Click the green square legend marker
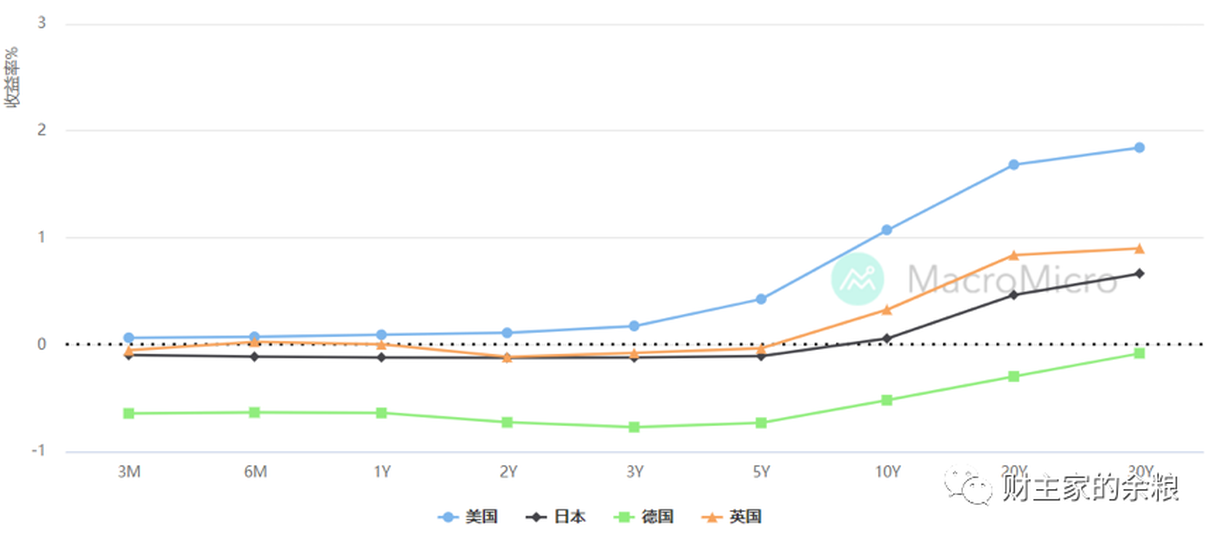This screenshot has width=1218, height=540. (624, 517)
